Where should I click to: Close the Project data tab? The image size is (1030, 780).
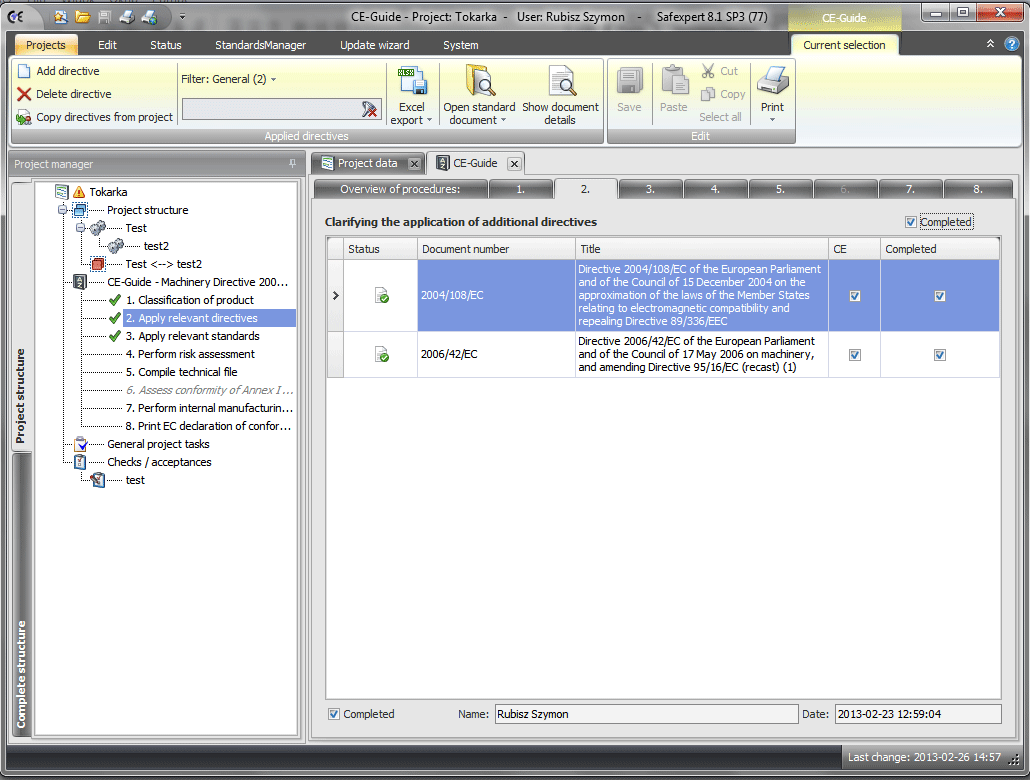414,164
